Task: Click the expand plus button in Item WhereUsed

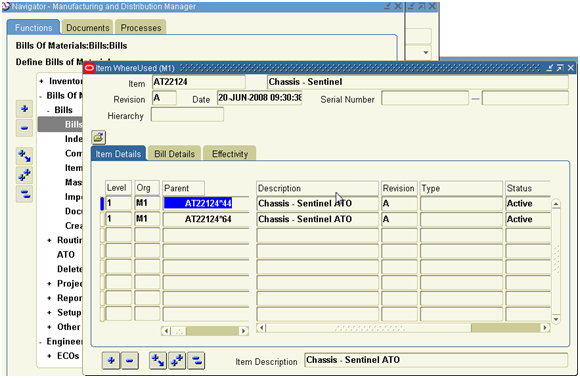Action: tap(111, 360)
